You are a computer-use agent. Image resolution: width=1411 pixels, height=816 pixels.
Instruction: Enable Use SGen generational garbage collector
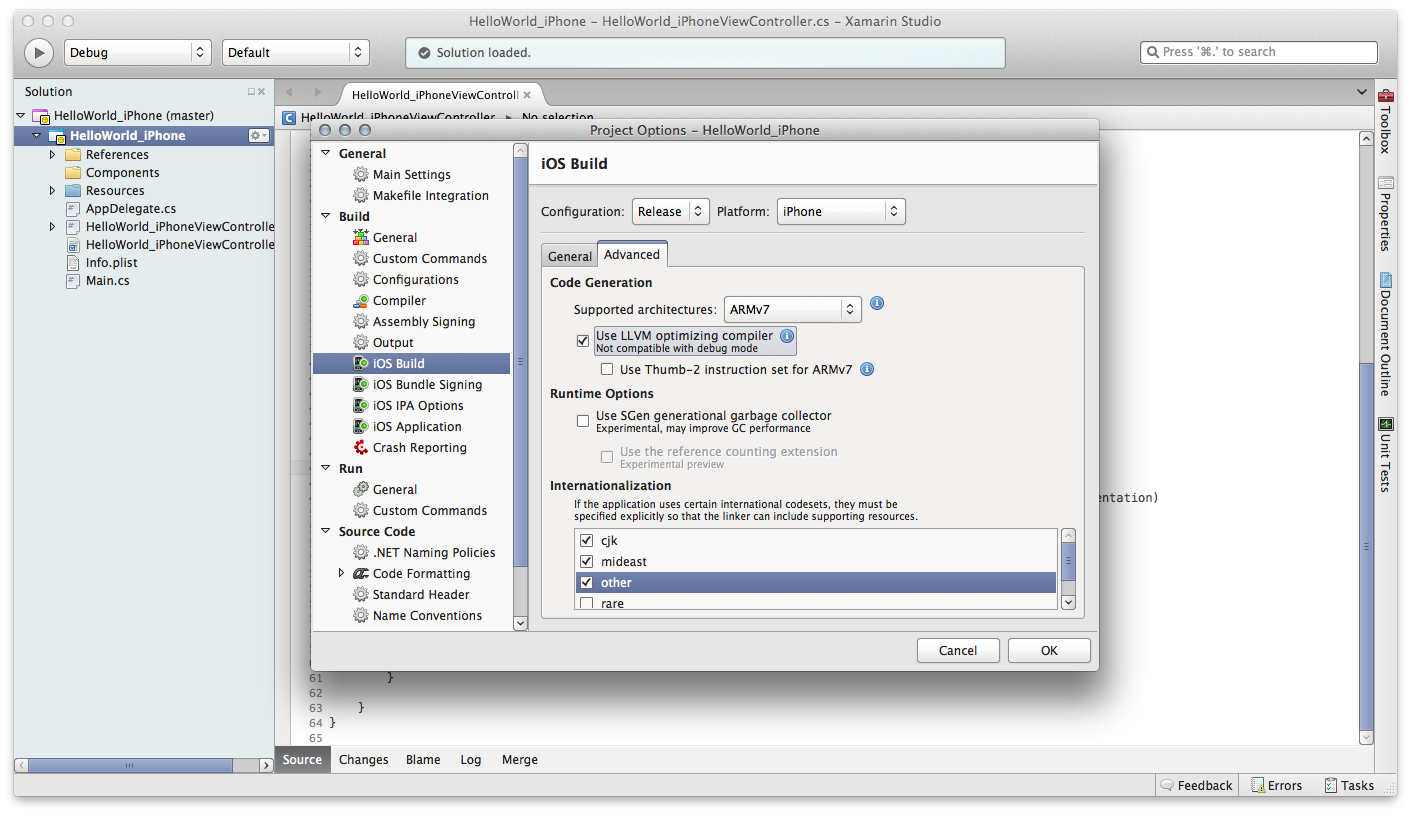[x=583, y=420]
